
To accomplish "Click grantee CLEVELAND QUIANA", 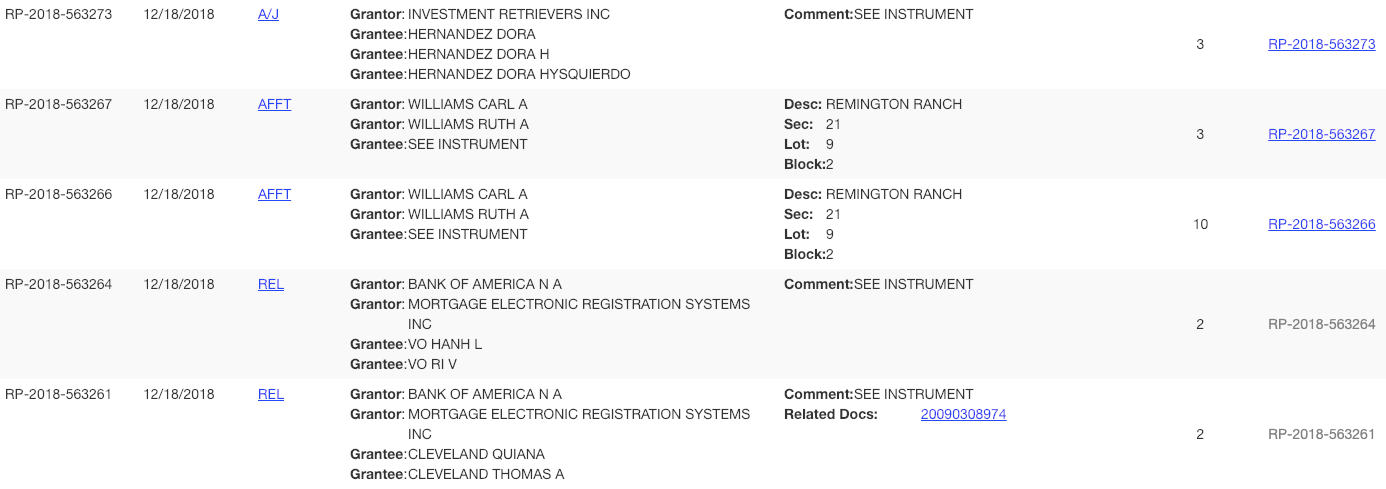I will 476,454.
